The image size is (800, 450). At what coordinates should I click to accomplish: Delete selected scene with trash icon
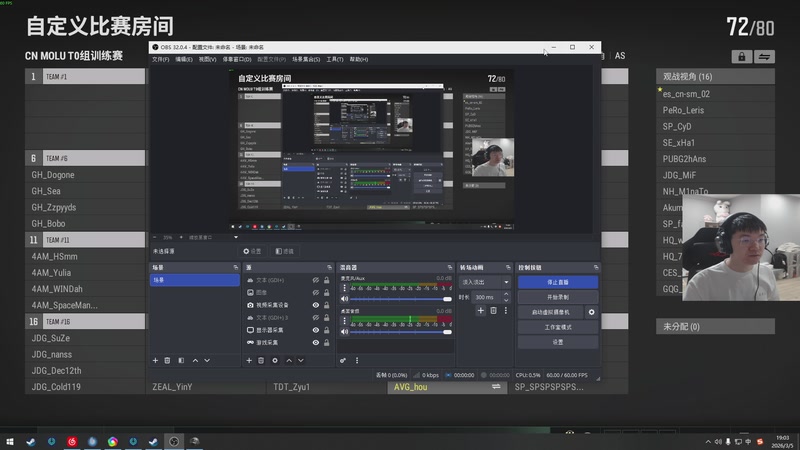point(167,360)
